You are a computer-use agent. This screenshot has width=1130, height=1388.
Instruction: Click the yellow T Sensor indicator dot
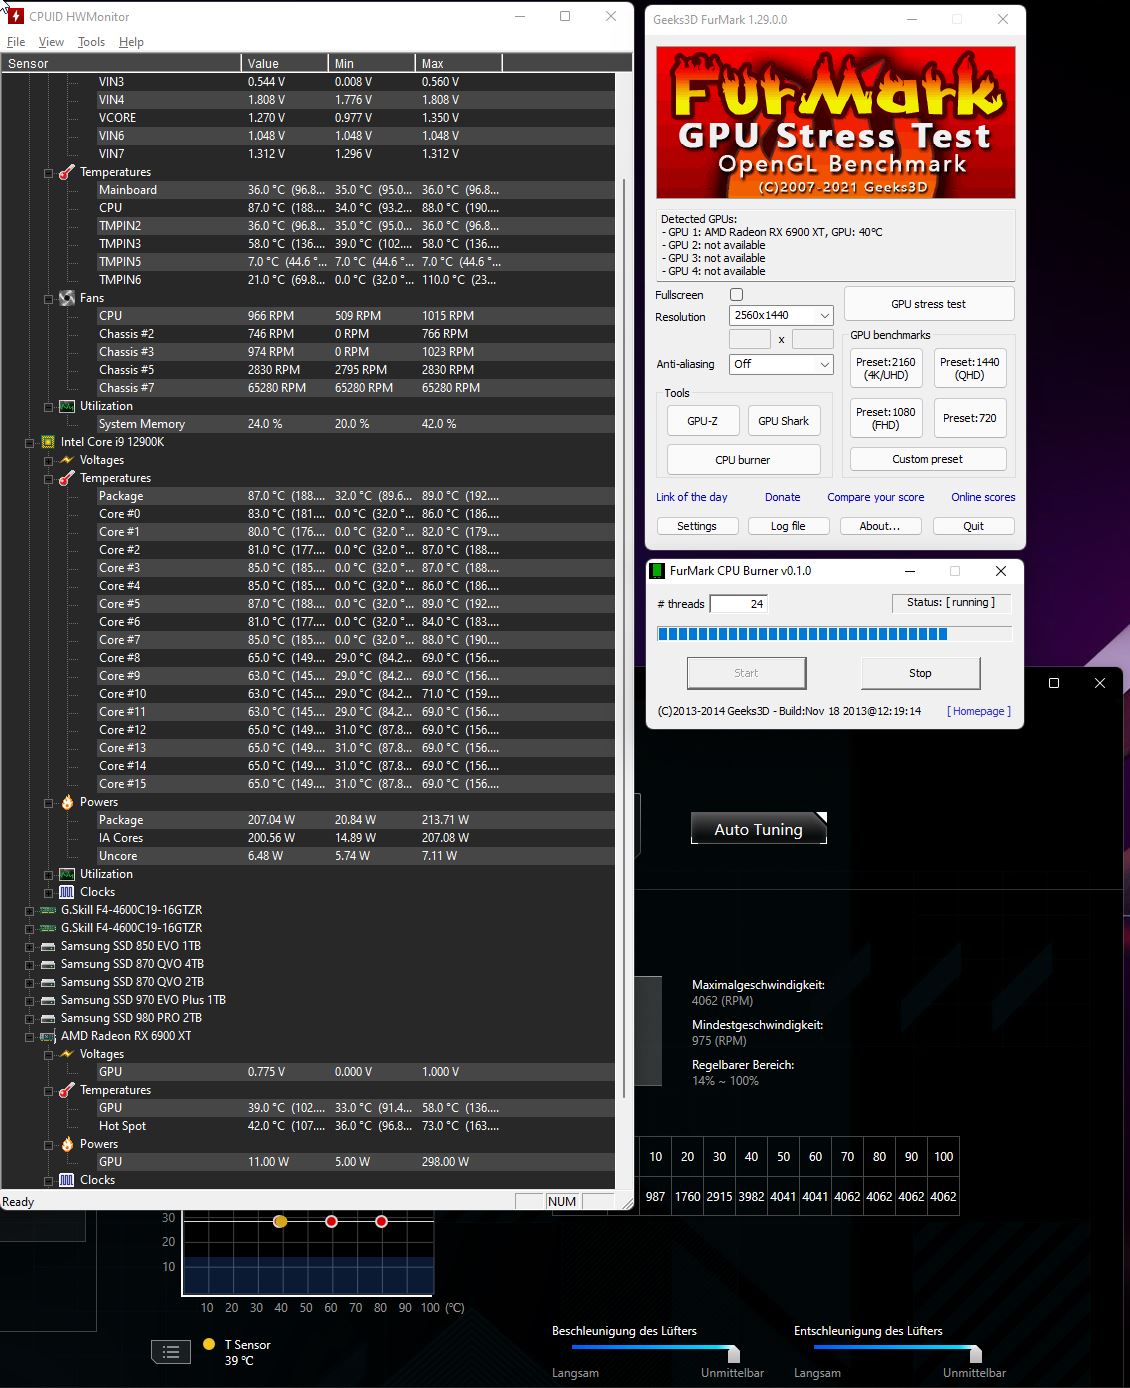pos(209,1345)
